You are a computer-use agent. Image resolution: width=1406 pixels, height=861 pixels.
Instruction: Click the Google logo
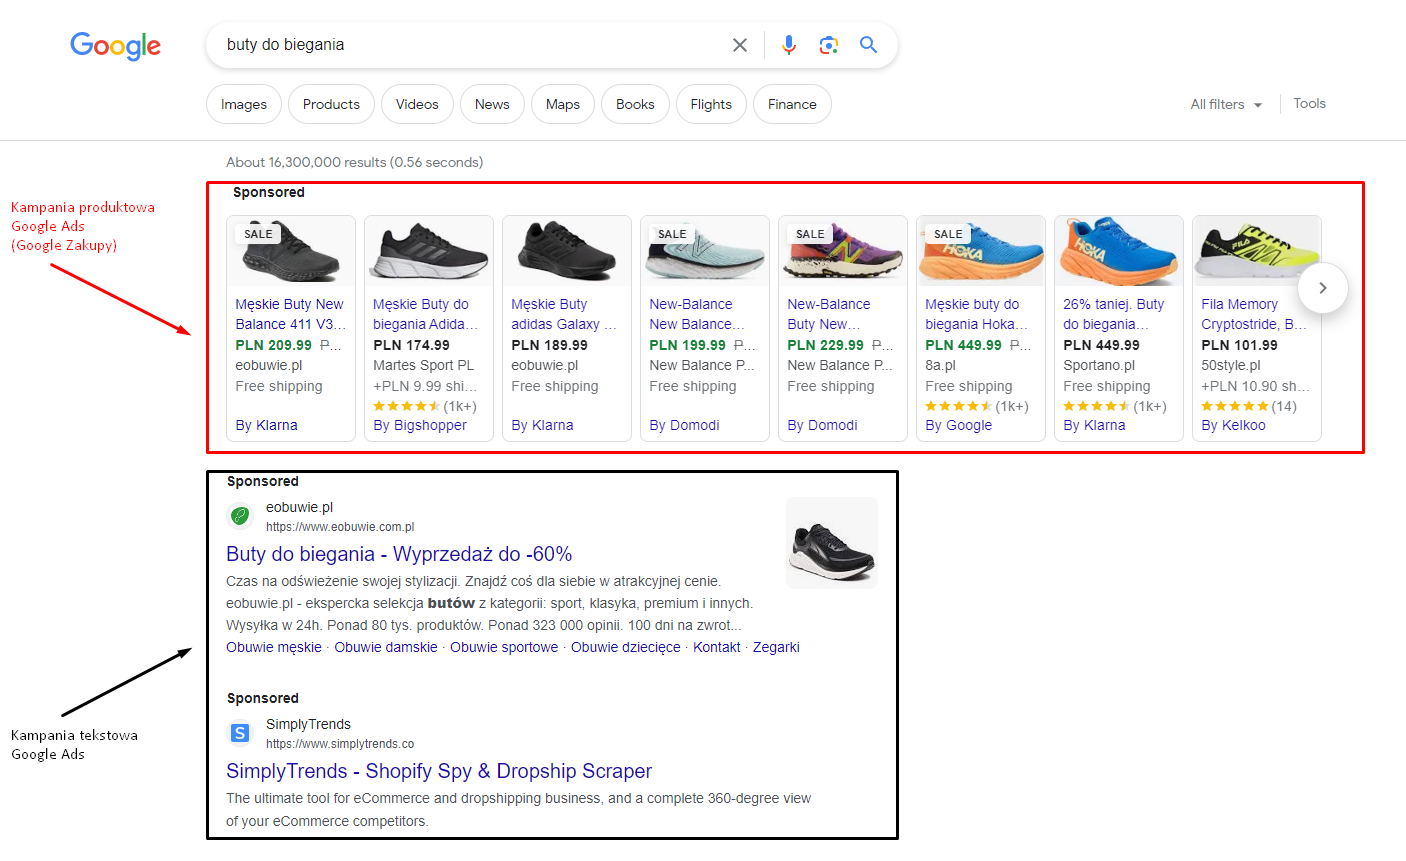click(x=115, y=46)
